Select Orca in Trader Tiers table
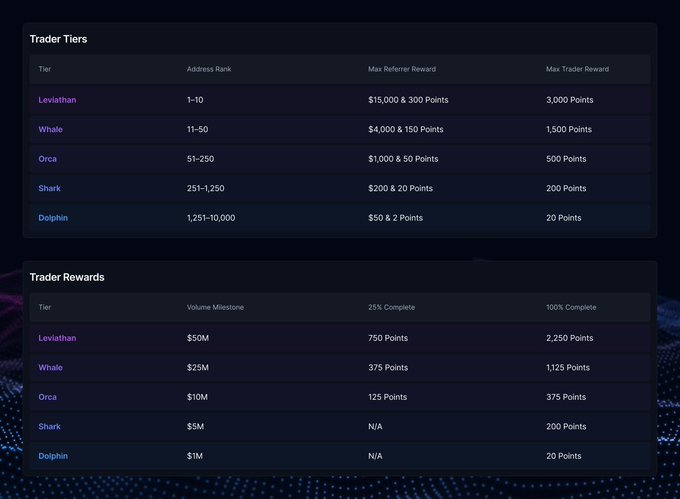The width and height of the screenshot is (680, 499). click(47, 159)
